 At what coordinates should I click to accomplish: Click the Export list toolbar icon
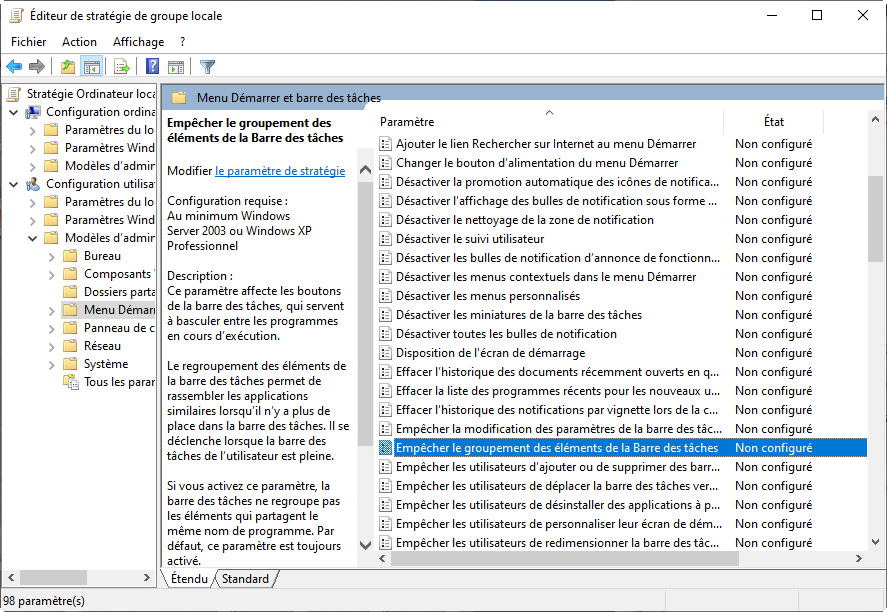pos(122,67)
